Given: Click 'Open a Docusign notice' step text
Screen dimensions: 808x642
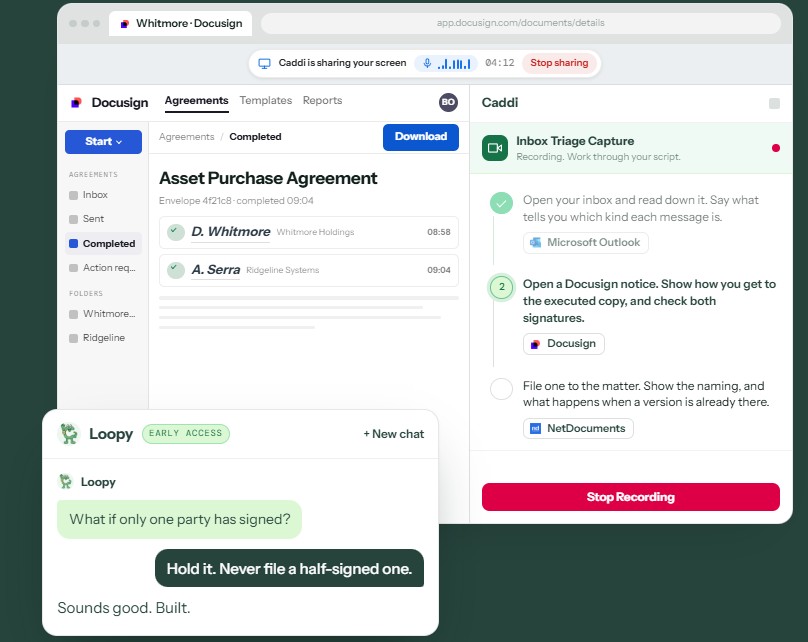Looking at the screenshot, I should coord(649,301).
